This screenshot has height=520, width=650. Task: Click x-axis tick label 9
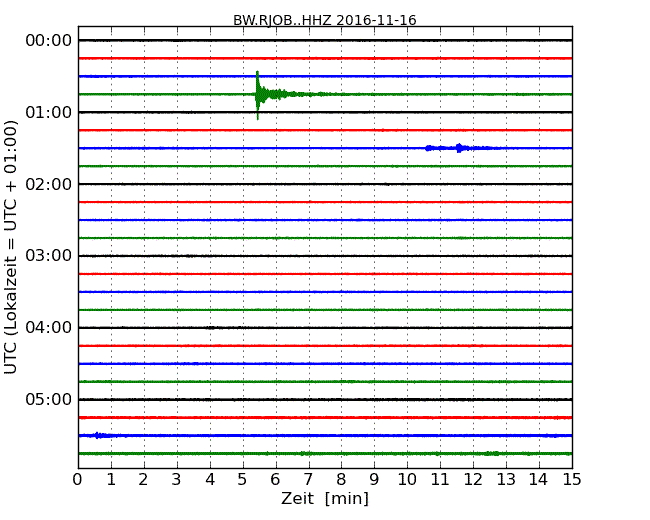tap(374, 480)
